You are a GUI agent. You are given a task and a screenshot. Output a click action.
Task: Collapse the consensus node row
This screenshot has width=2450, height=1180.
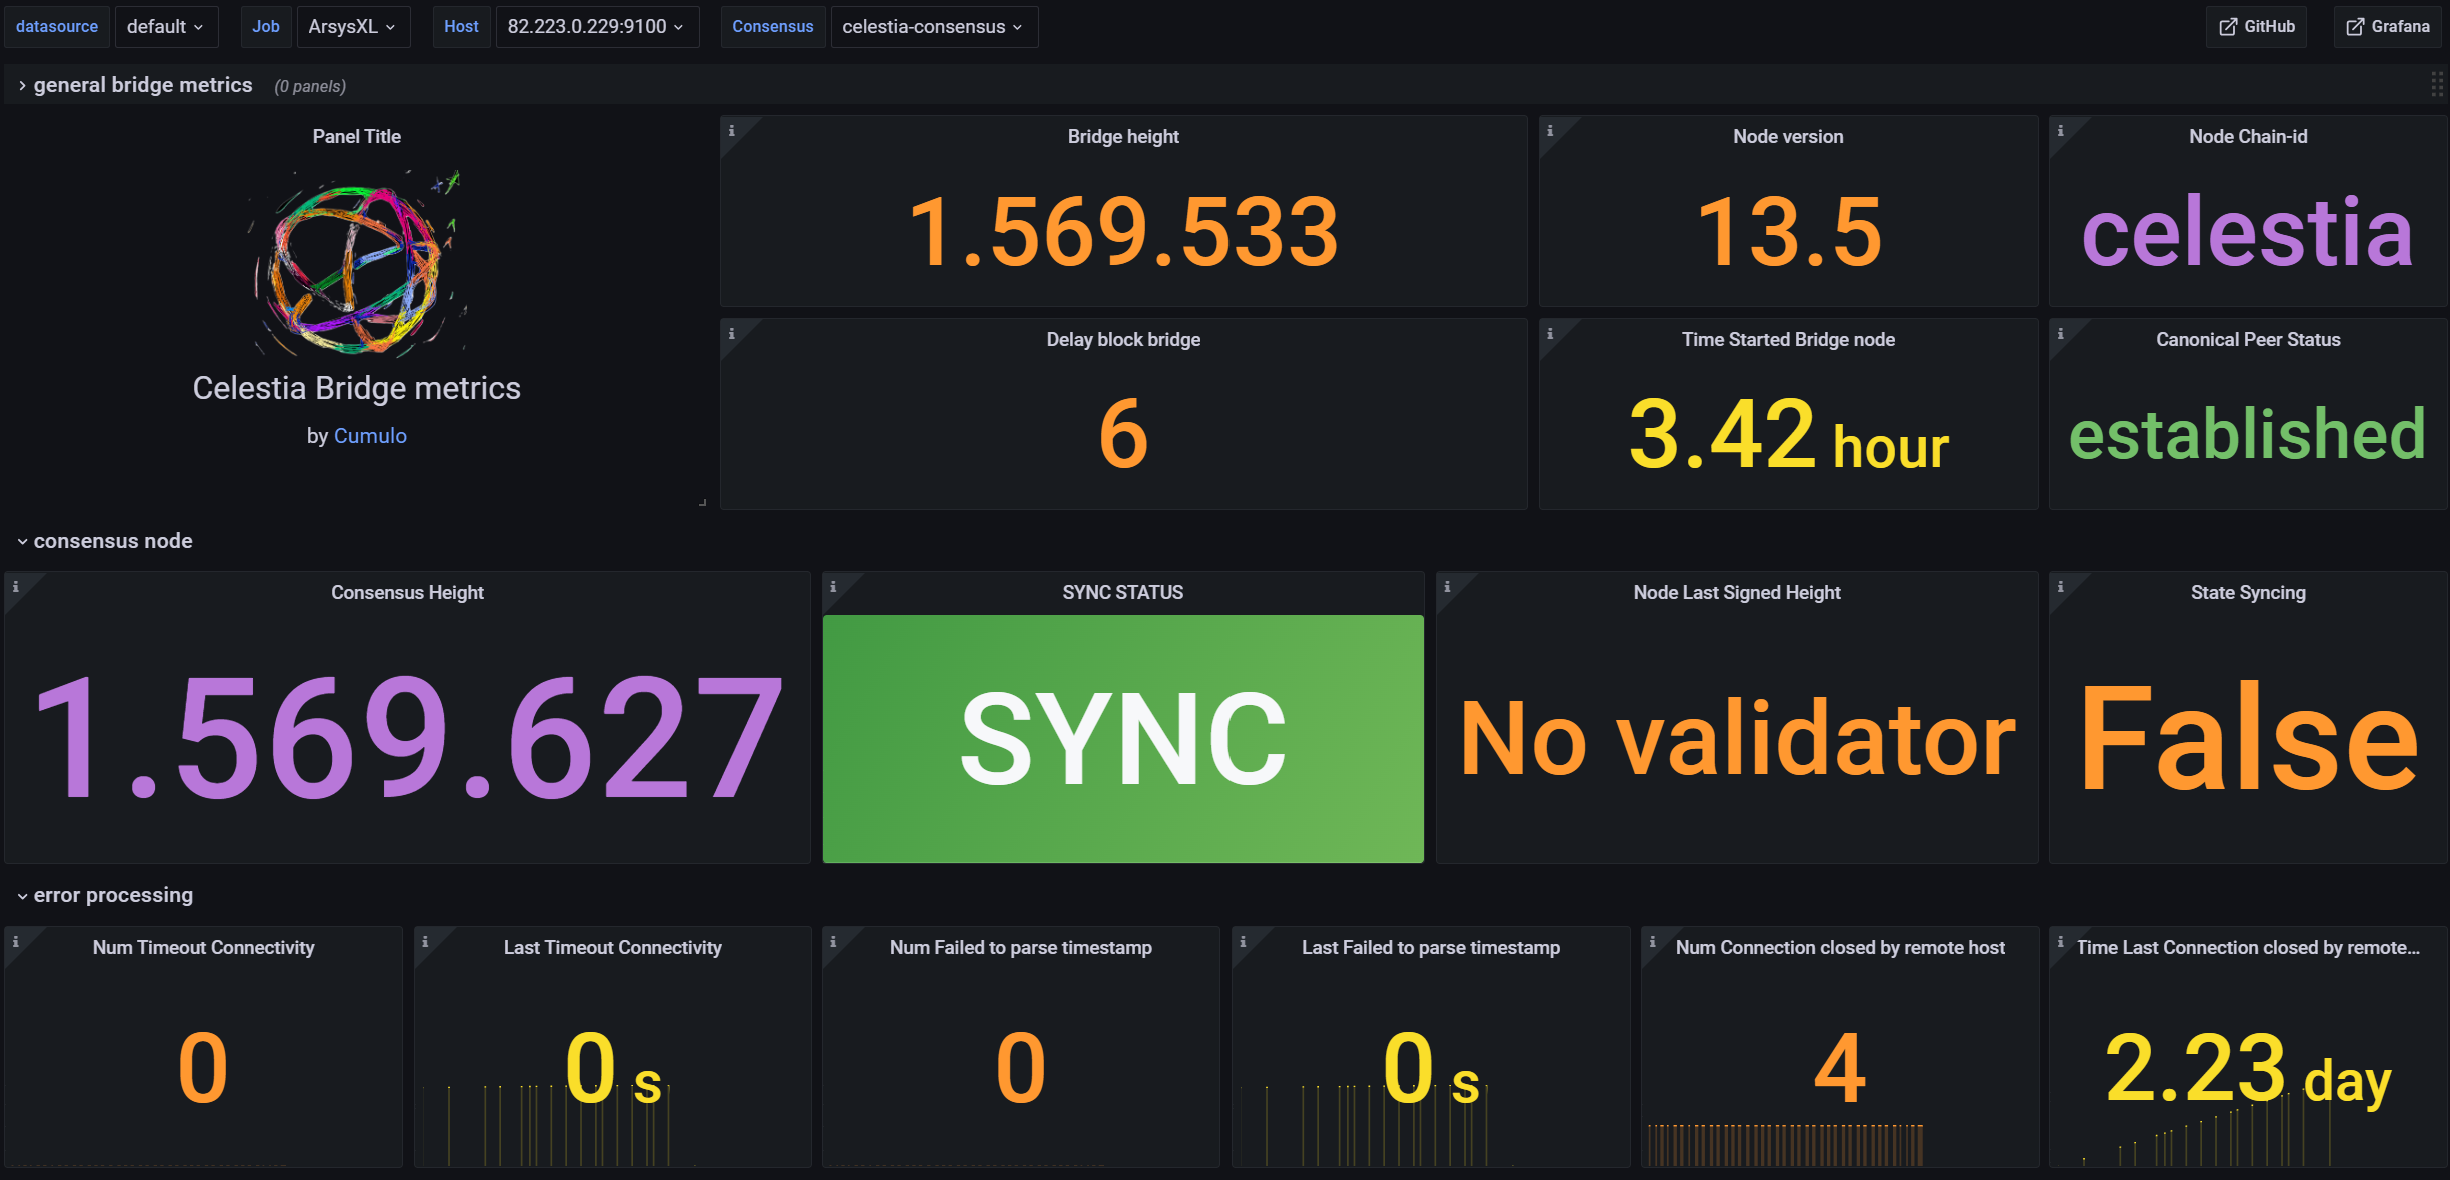pyautogui.click(x=112, y=541)
